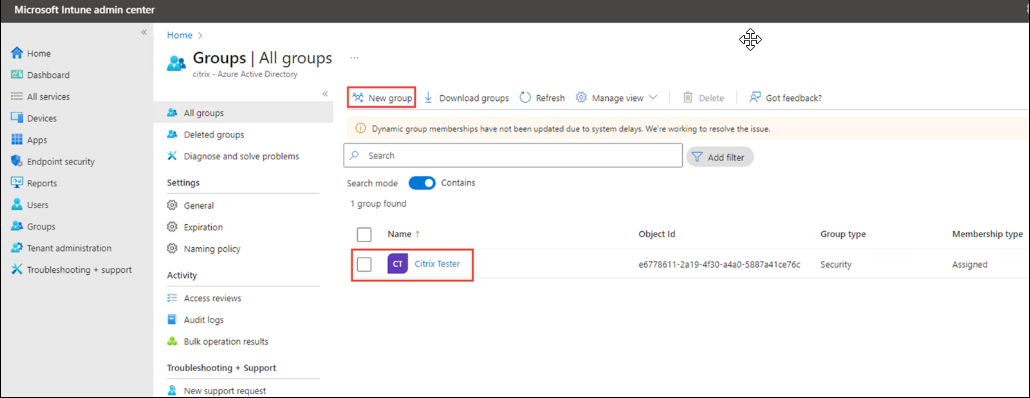The height and width of the screenshot is (398, 1030).
Task: Open the ellipsis menu beside Groups title
Action: 354,58
